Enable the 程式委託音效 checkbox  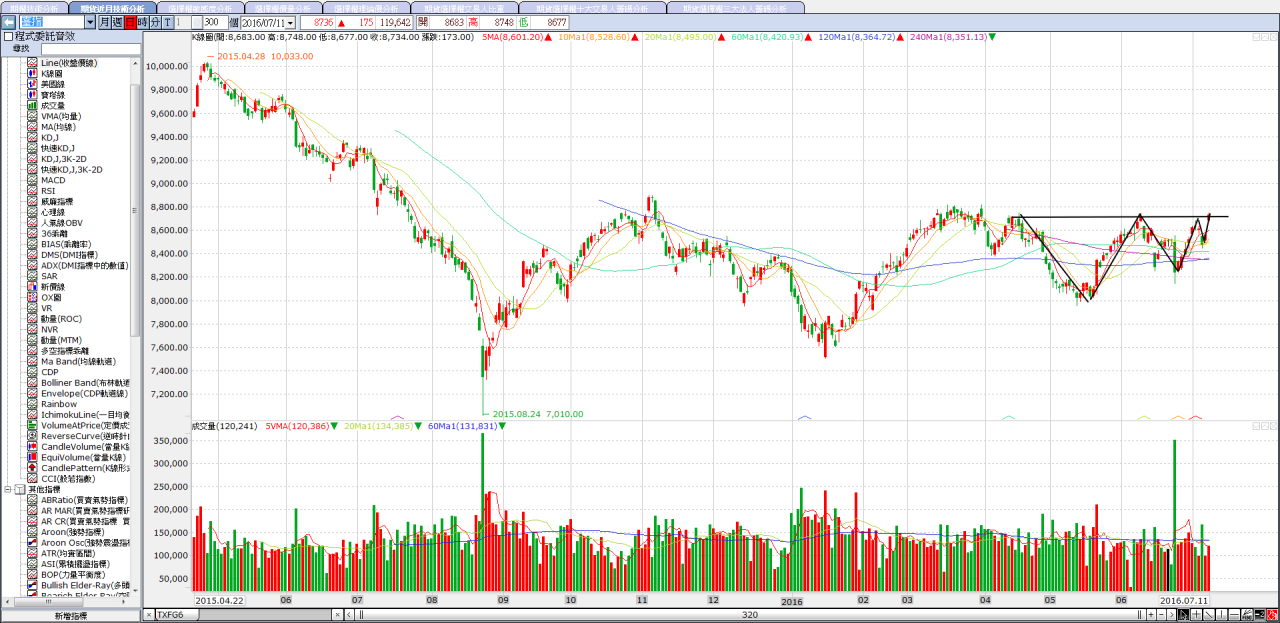coord(9,36)
